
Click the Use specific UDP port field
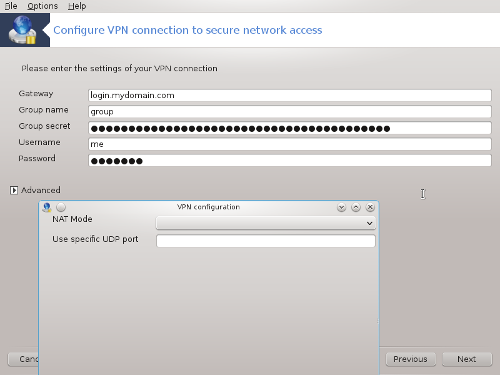[x=266, y=241]
